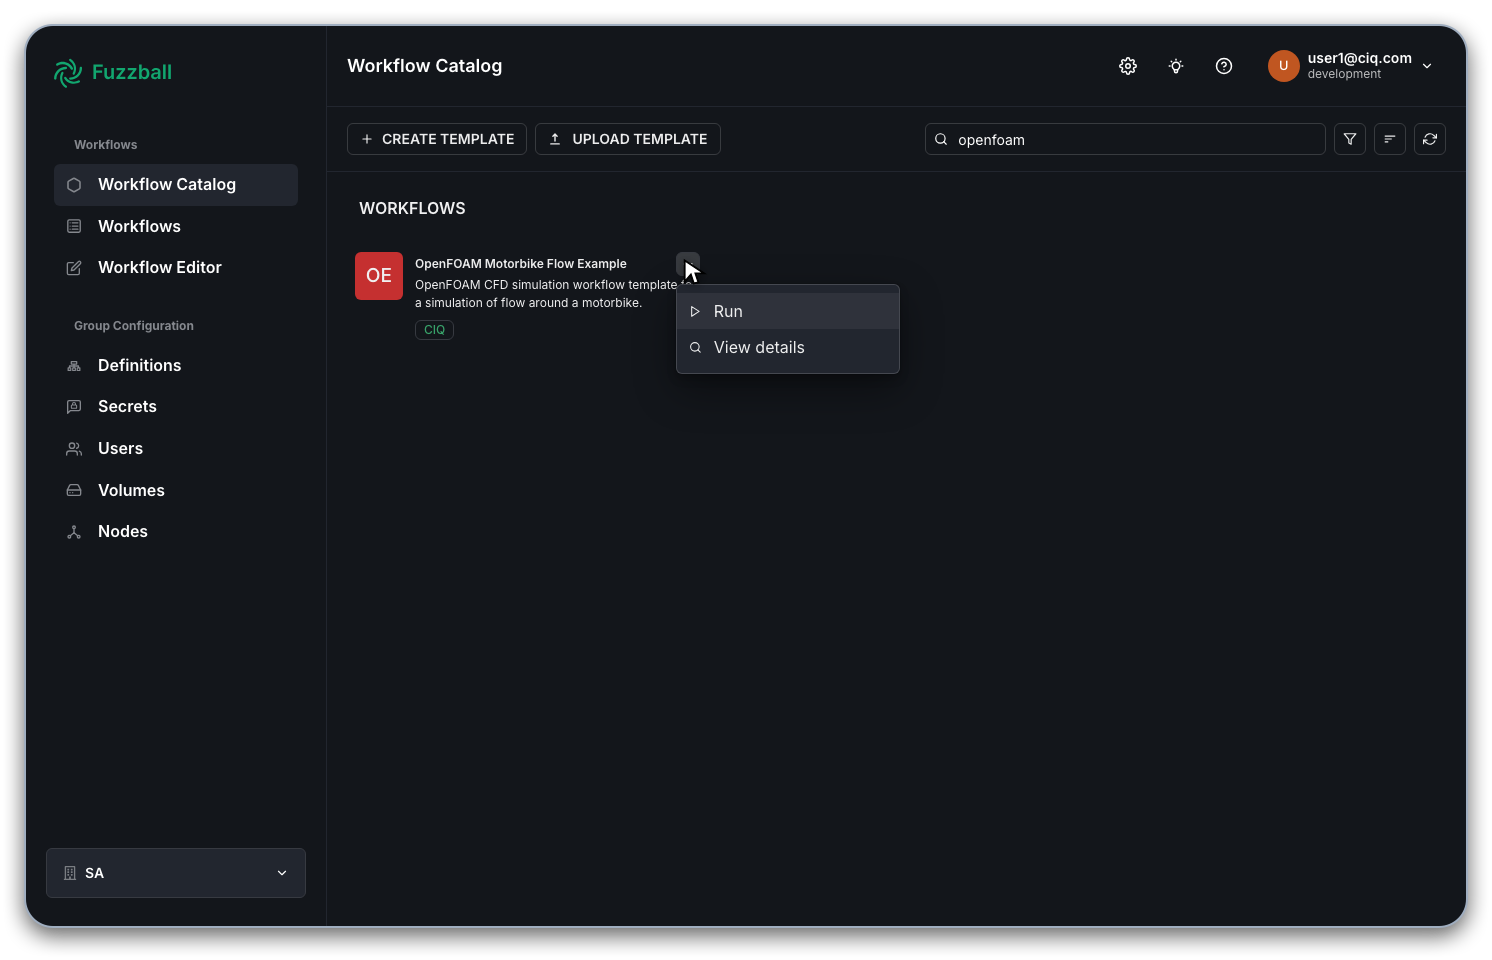The image size is (1492, 960).
Task: Click the Workflows list icon
Action: click(x=74, y=226)
